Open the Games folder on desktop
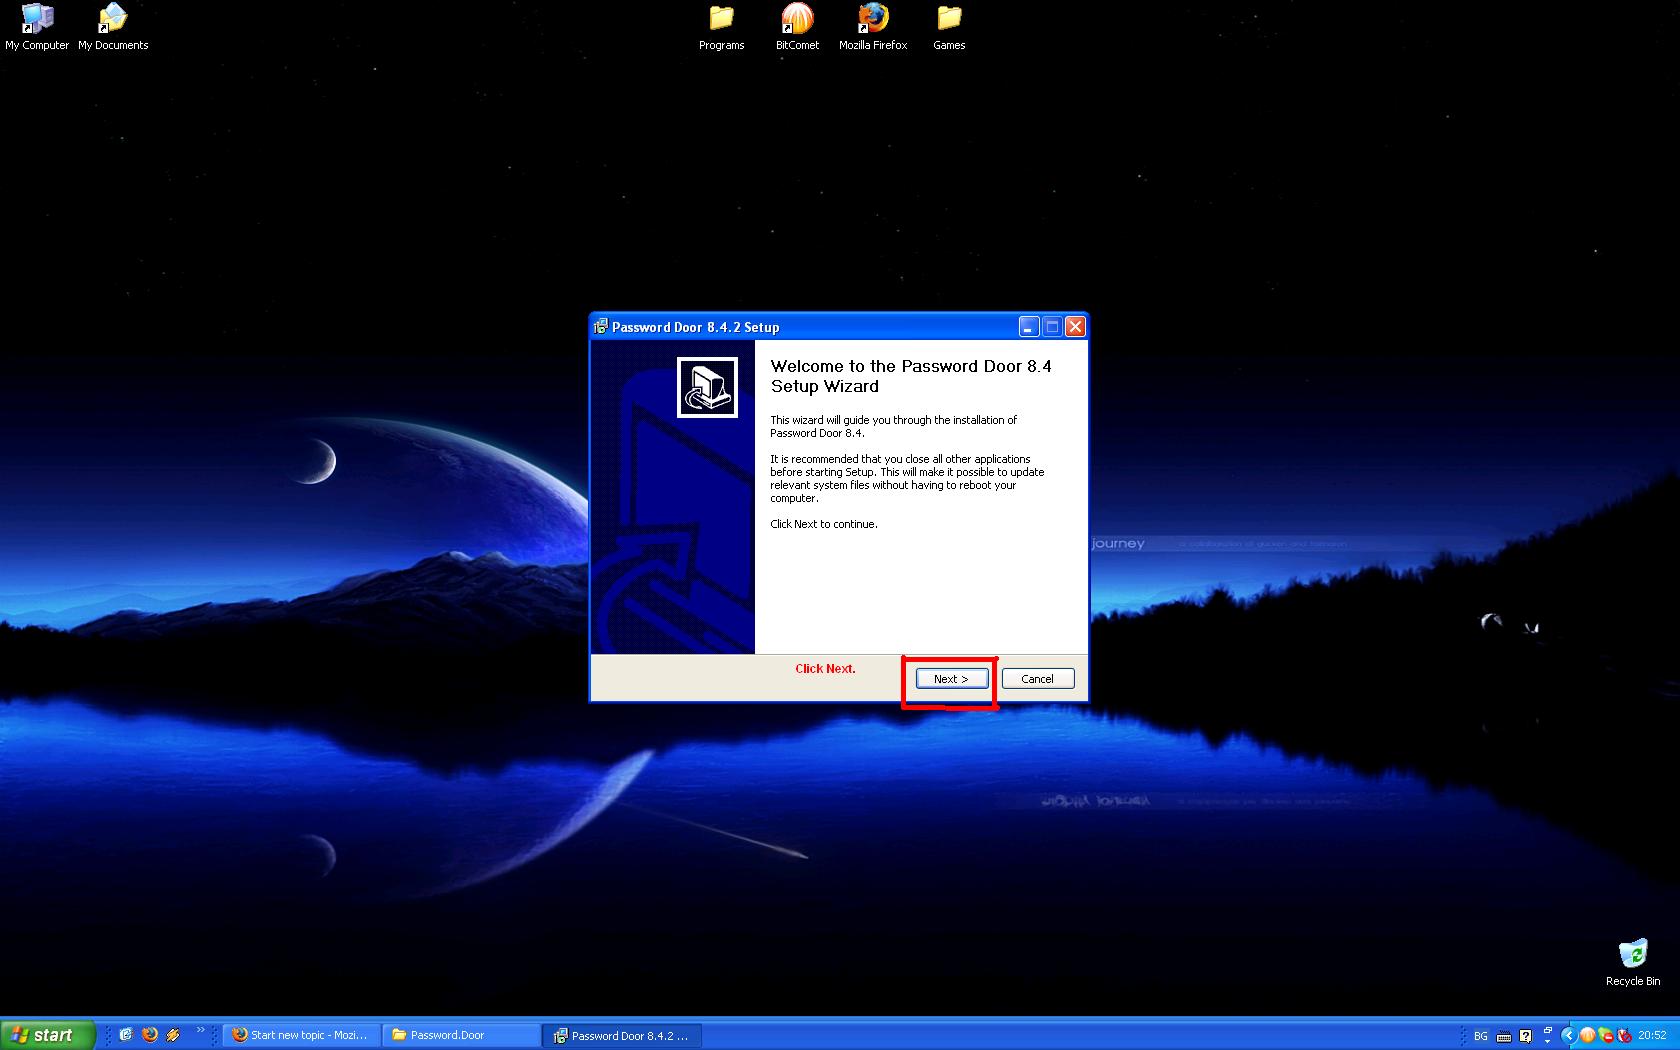 pos(949,27)
